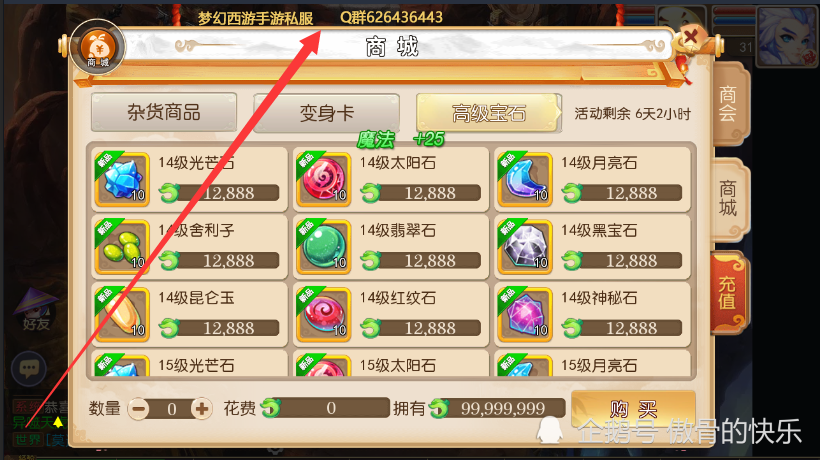
Task: Select the 14级光芒石 blue crystal icon
Action: (122, 179)
